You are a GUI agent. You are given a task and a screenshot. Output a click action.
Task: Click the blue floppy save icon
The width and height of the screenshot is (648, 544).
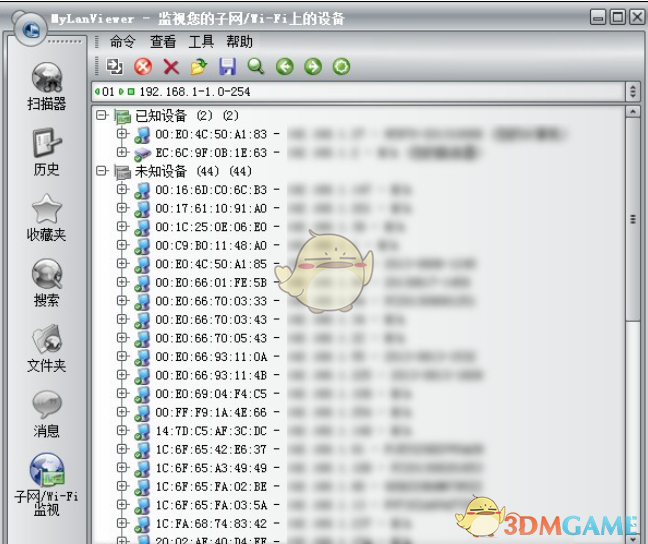(x=227, y=67)
